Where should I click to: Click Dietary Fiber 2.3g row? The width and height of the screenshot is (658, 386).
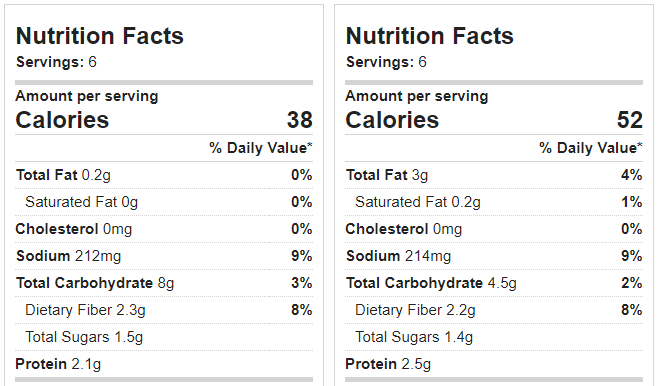pyautogui.click(x=164, y=310)
